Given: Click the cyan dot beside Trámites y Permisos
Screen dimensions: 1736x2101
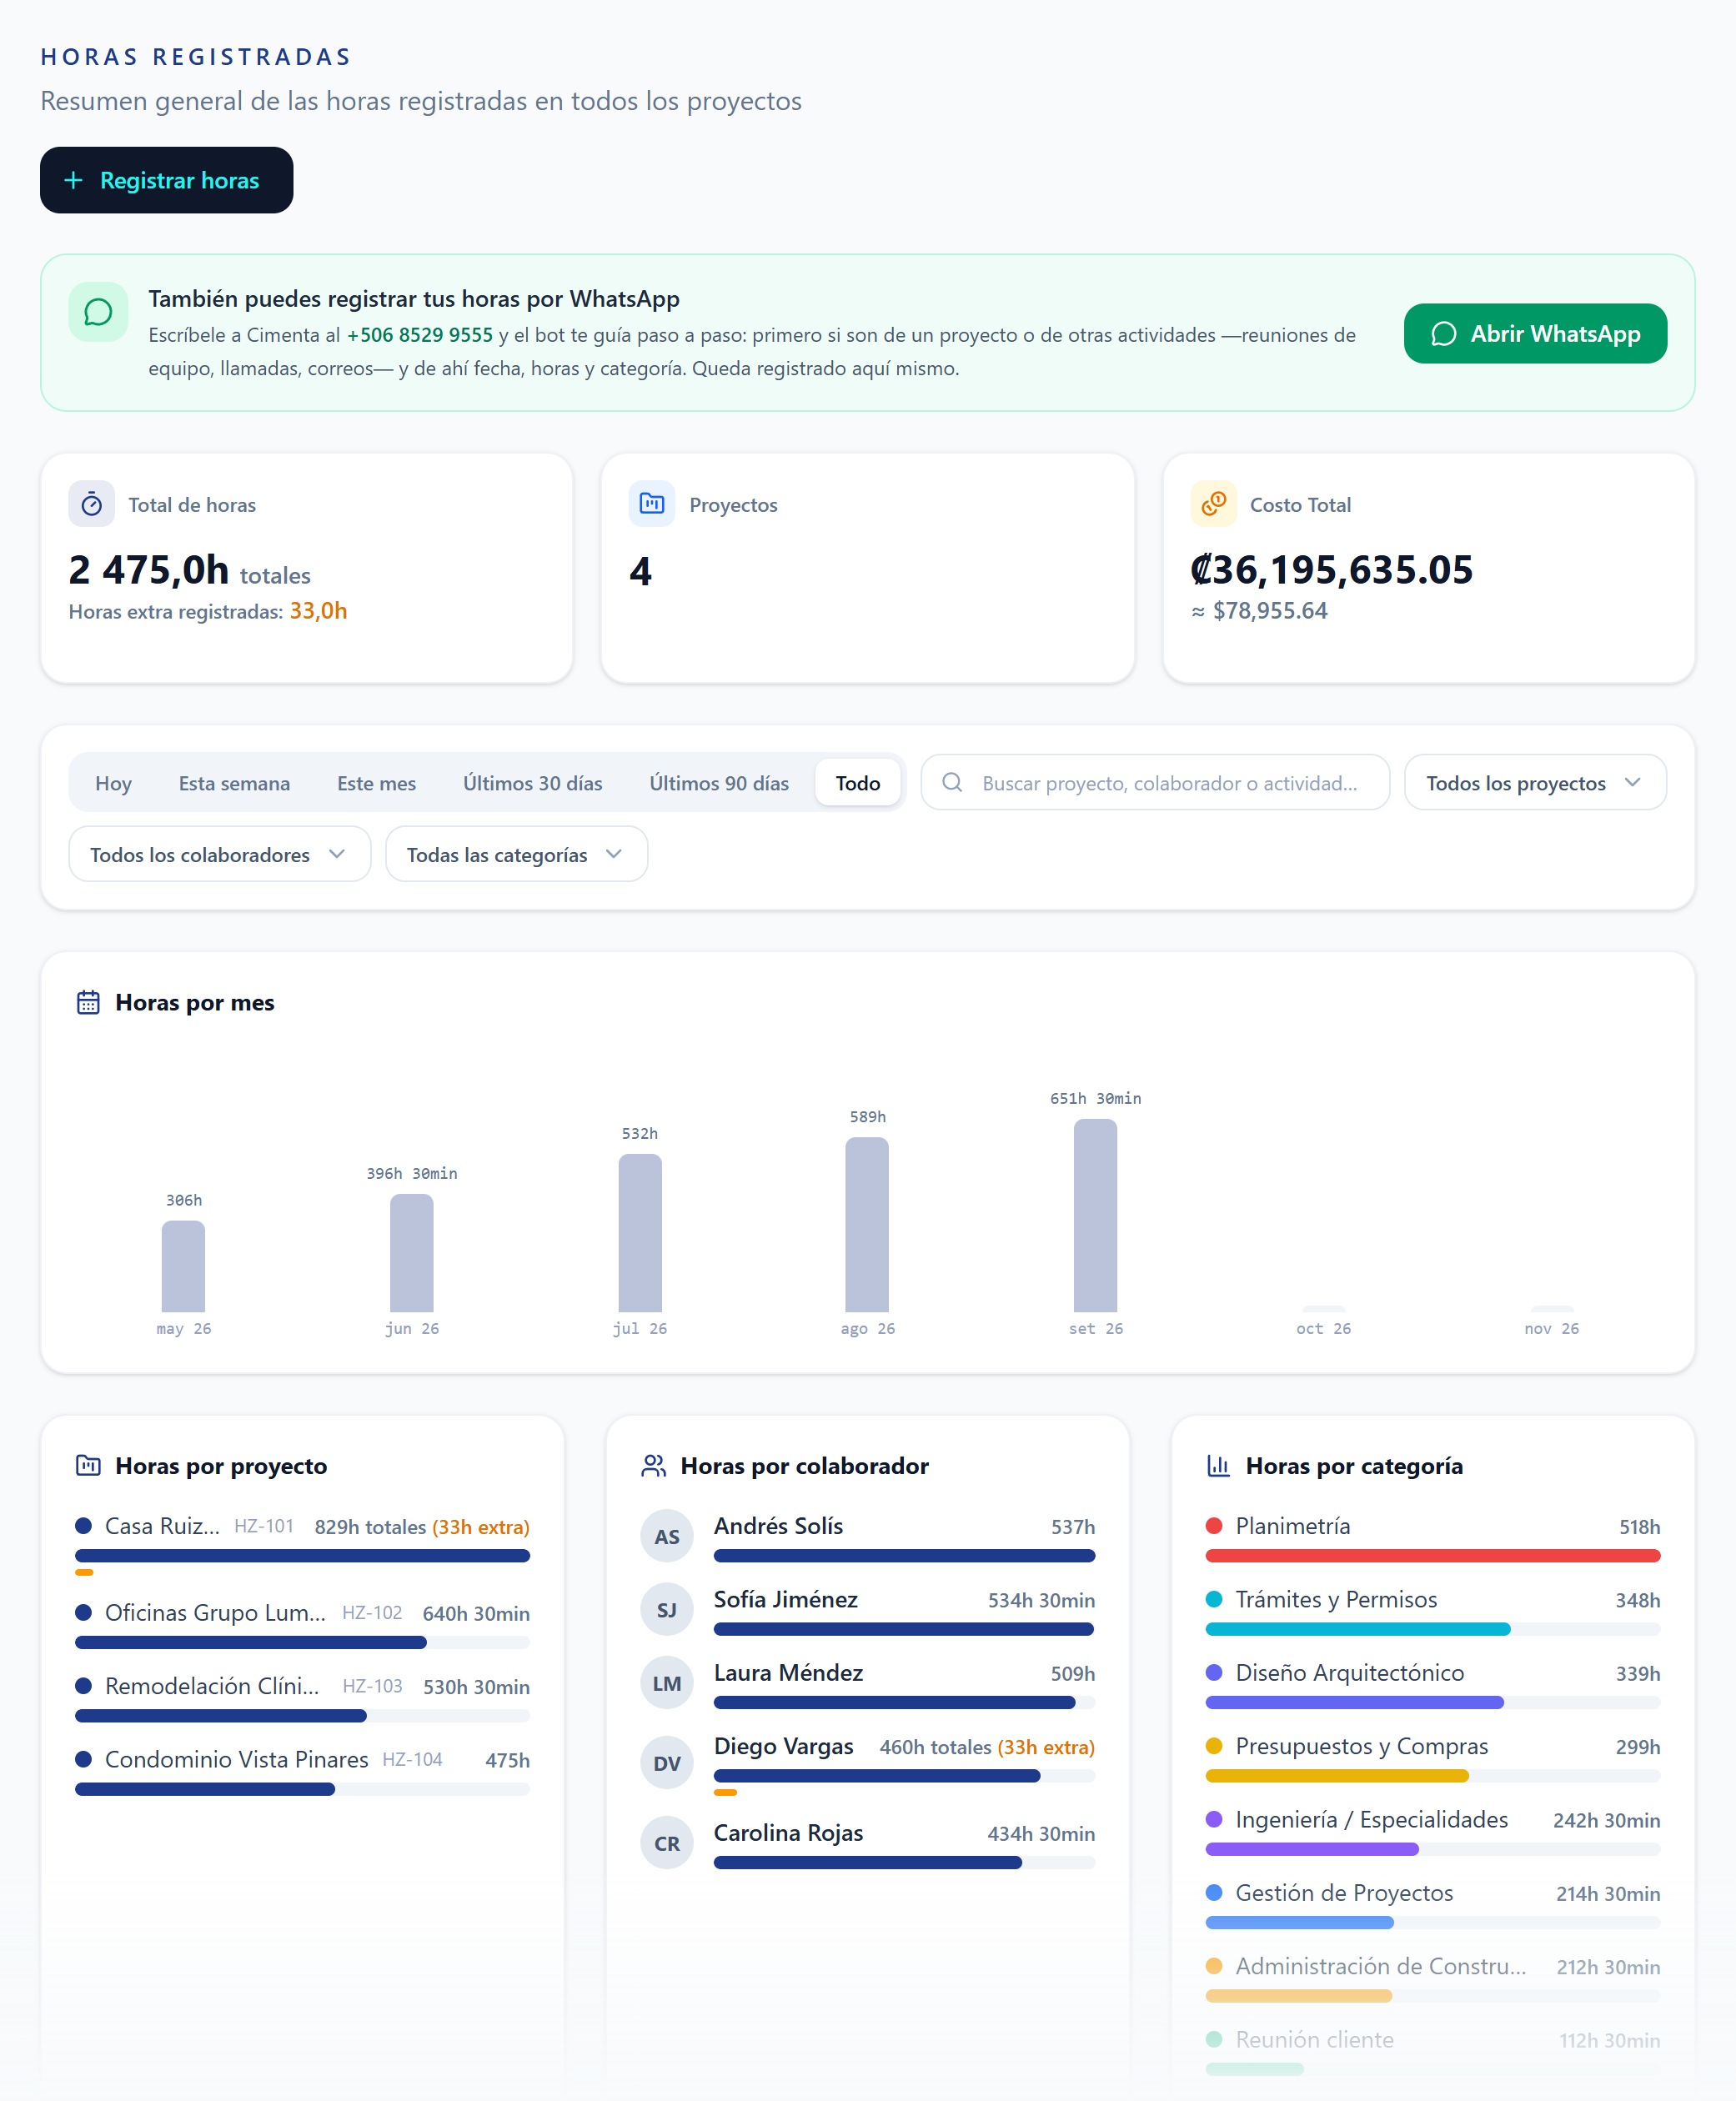Looking at the screenshot, I should (x=1214, y=1599).
